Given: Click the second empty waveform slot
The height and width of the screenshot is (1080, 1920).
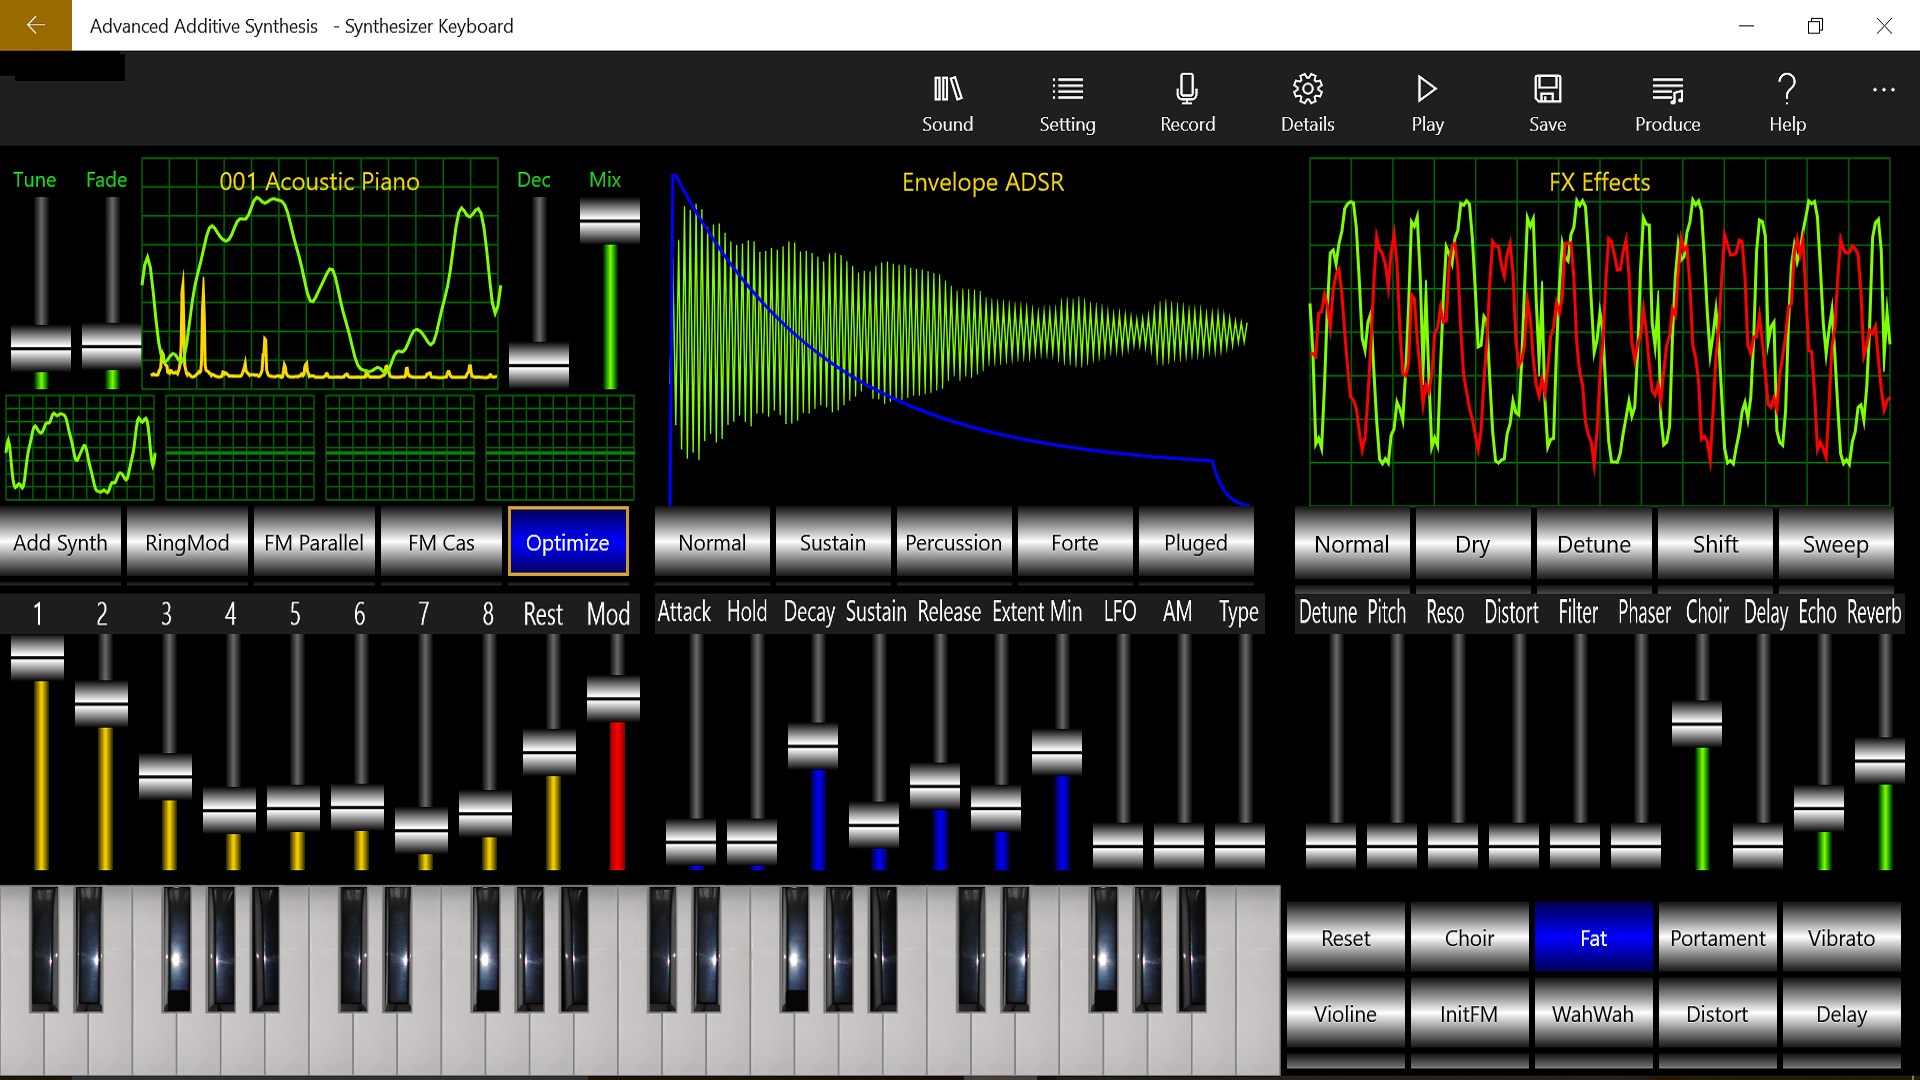Looking at the screenshot, I should (400, 447).
